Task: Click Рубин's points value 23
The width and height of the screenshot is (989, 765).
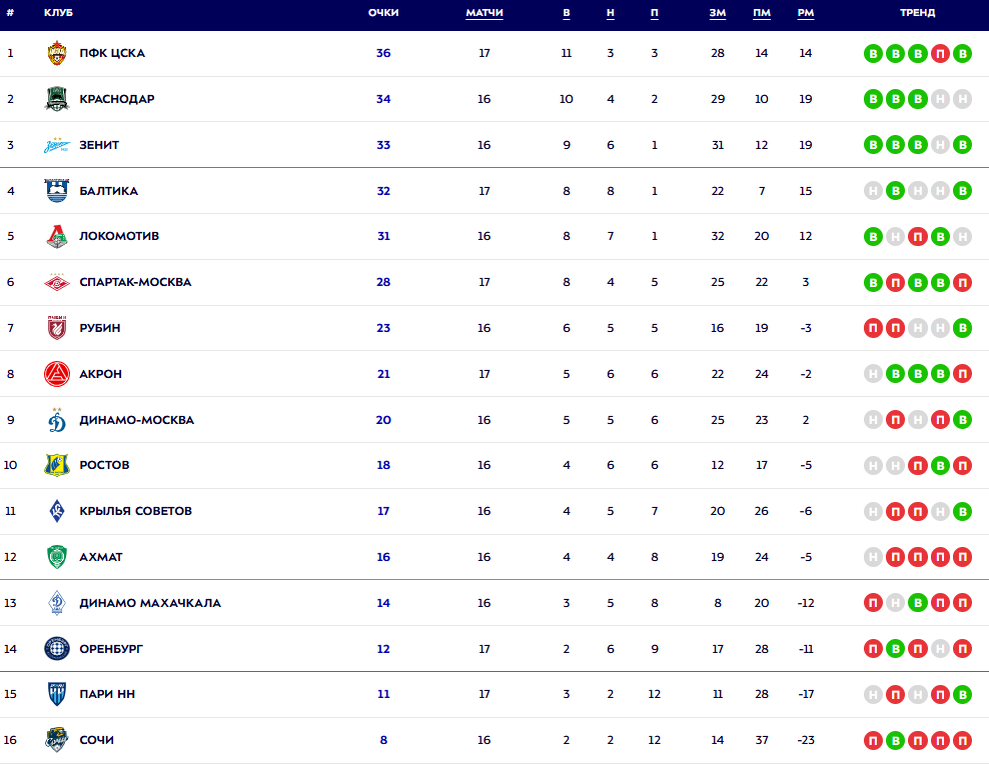Action: (383, 328)
